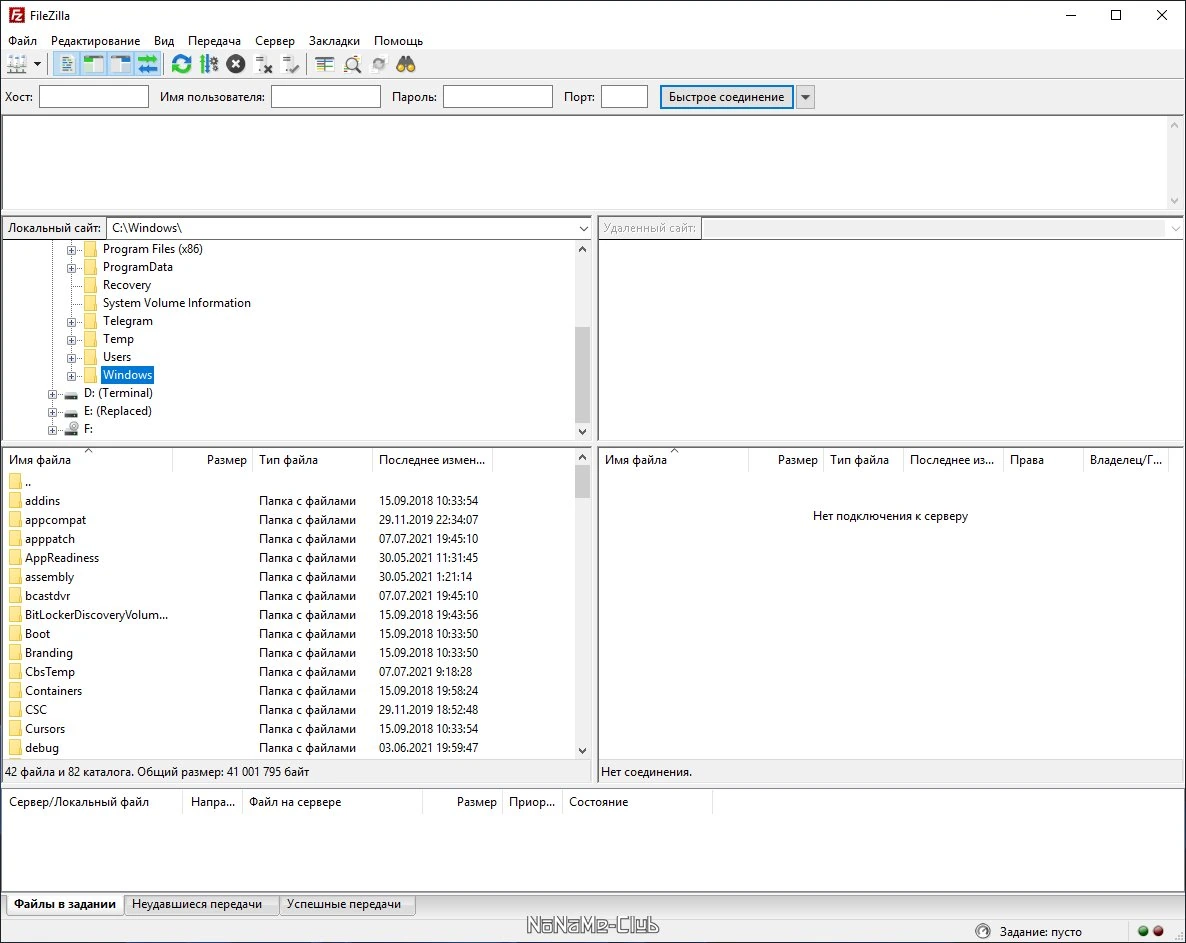Select the parent '..' folder entry
1186x943 pixels.
28,482
